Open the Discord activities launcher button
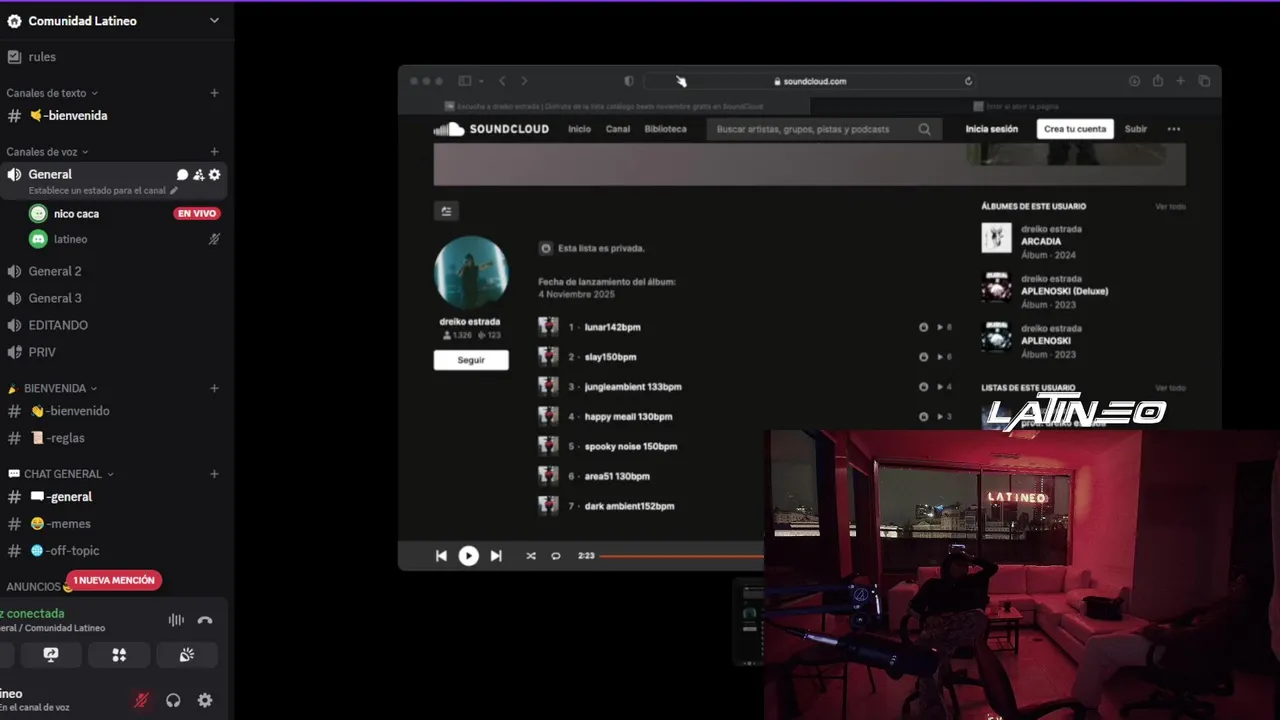This screenshot has height=720, width=1280. point(119,655)
